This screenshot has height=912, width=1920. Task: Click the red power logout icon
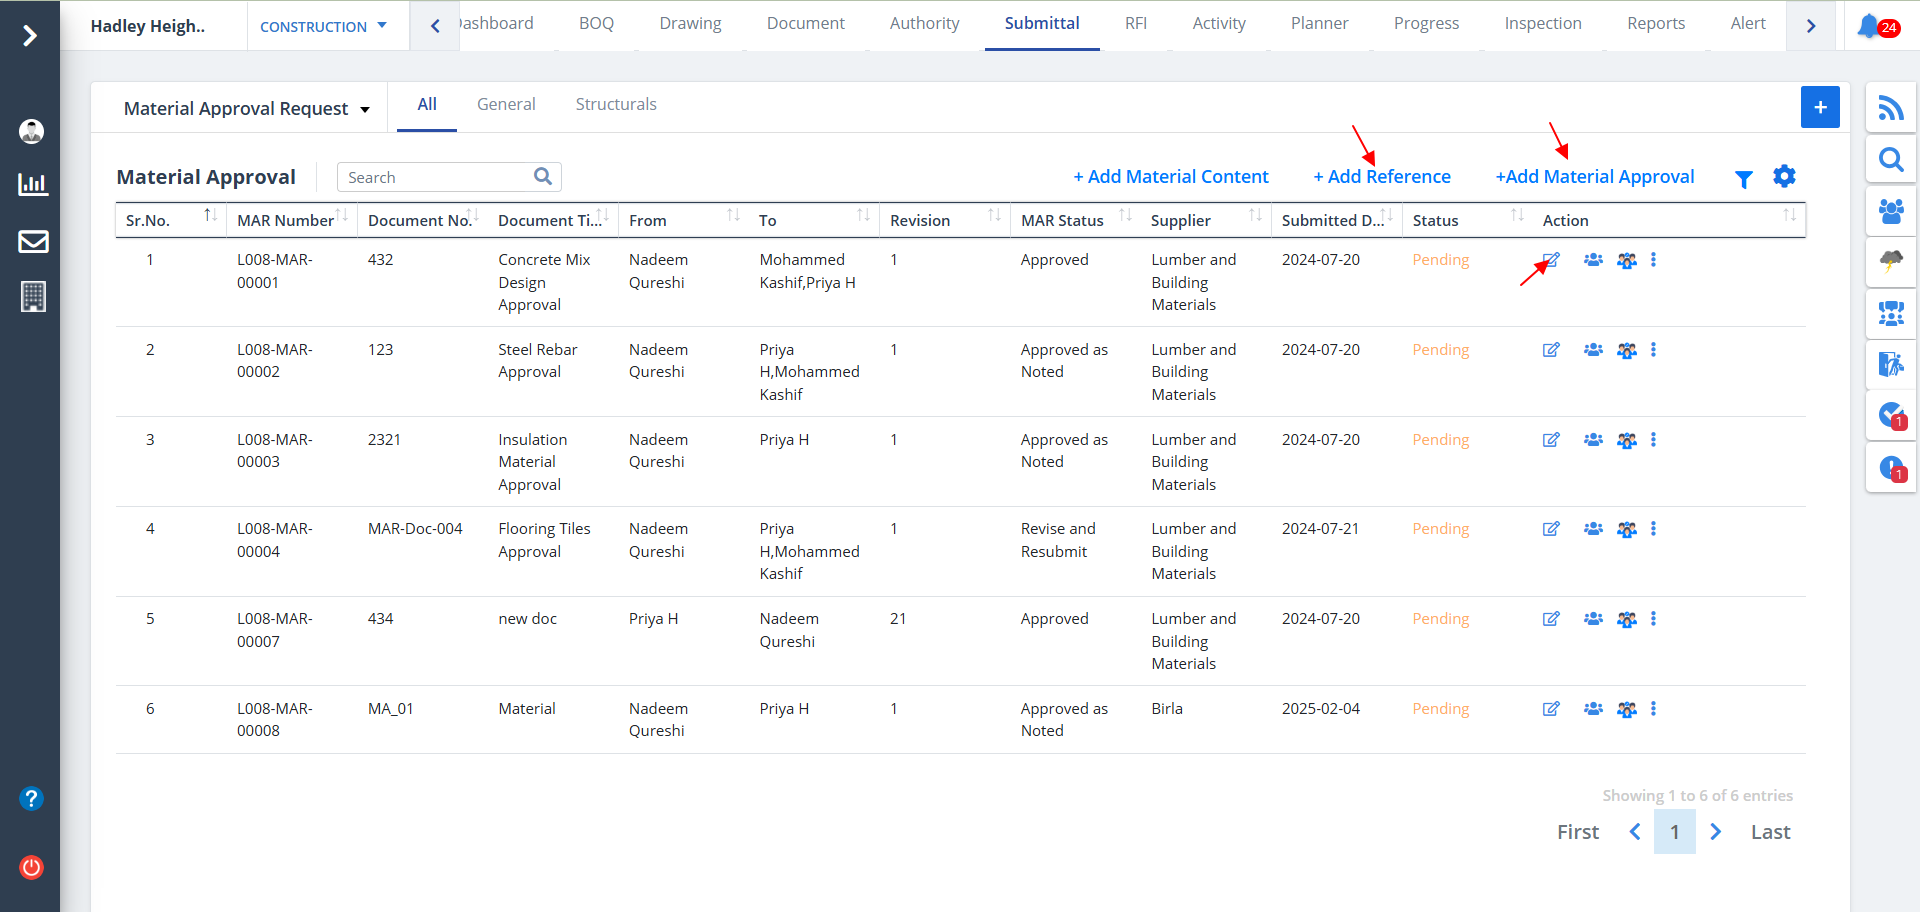(x=32, y=867)
